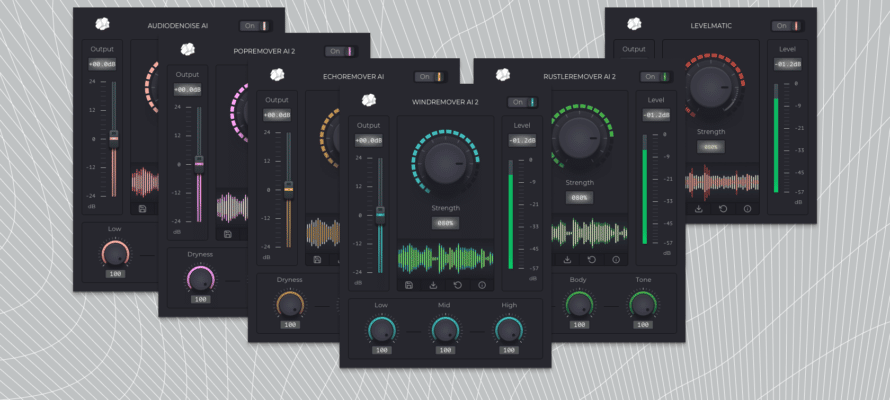
Task: Click the logo icon in PopRemover AI 2
Action: [x=188, y=49]
